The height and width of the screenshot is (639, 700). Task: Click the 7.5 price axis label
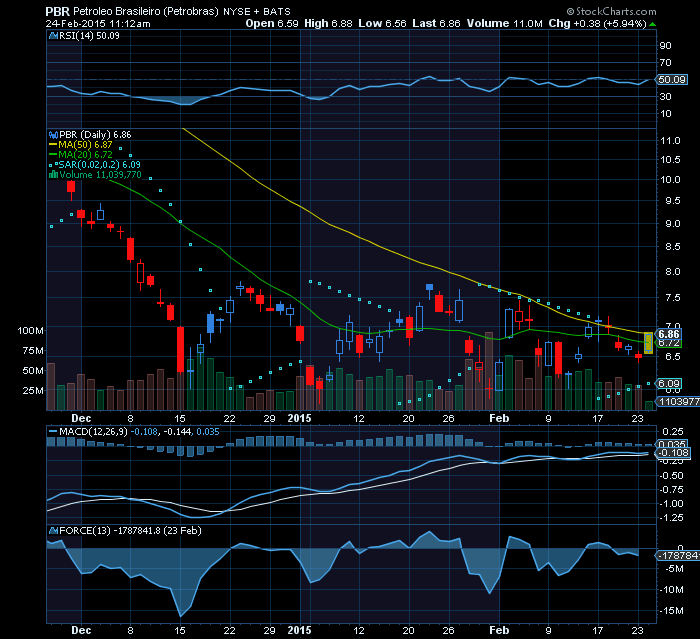[x=673, y=297]
